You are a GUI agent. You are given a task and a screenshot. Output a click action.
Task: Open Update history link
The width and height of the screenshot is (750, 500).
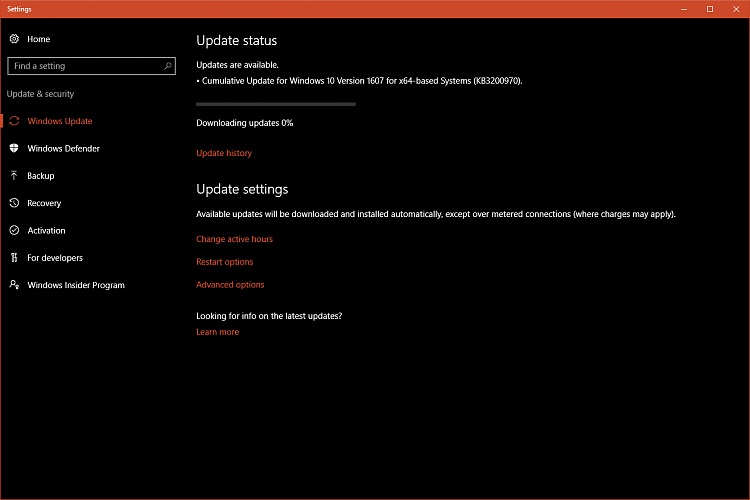click(224, 153)
